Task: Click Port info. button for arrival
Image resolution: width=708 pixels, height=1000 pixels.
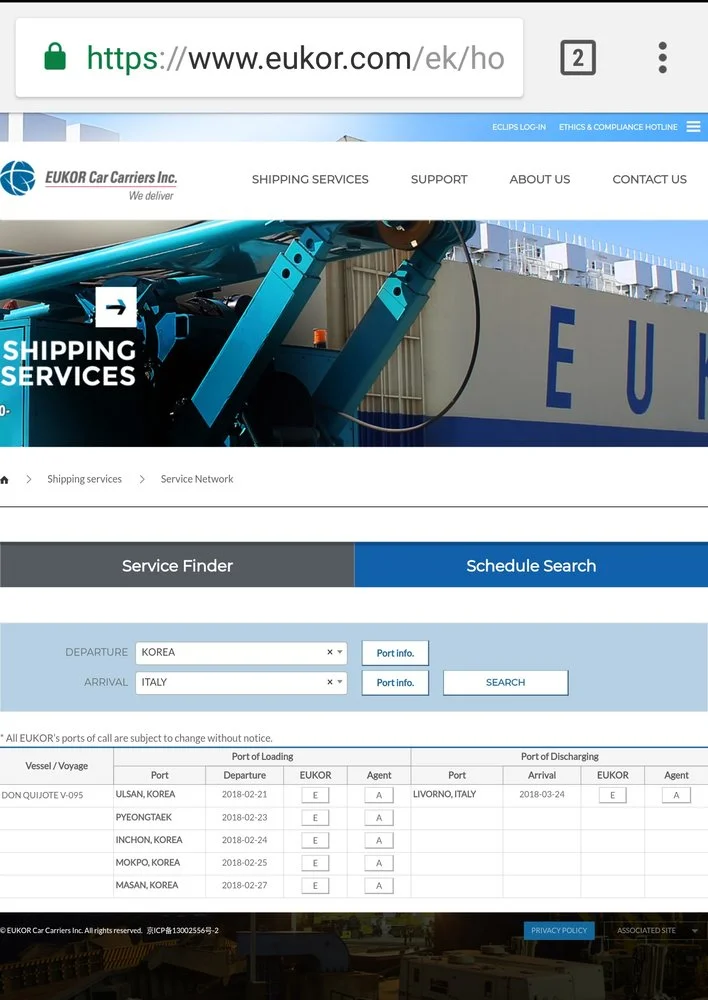Action: (395, 682)
